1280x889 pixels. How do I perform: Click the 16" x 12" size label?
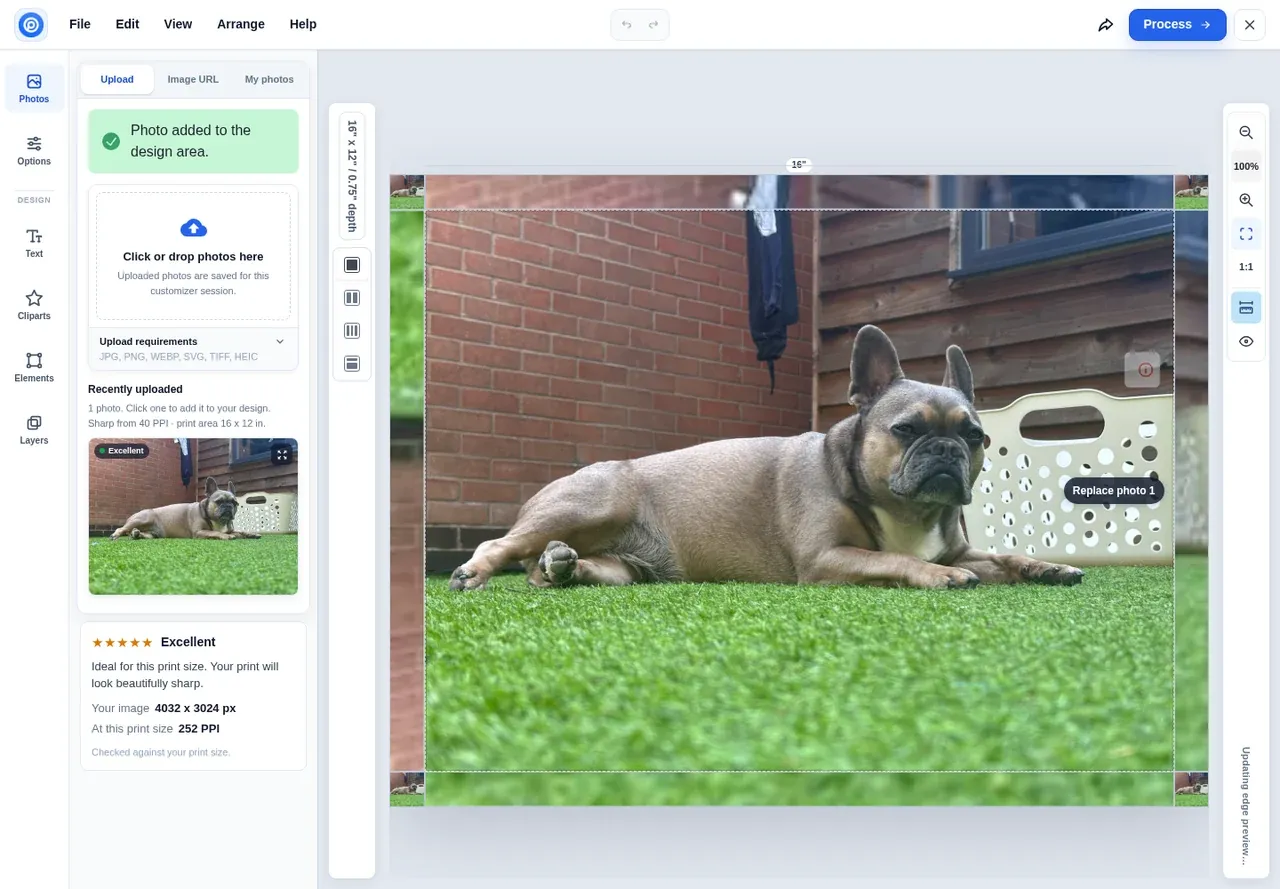[x=352, y=176]
